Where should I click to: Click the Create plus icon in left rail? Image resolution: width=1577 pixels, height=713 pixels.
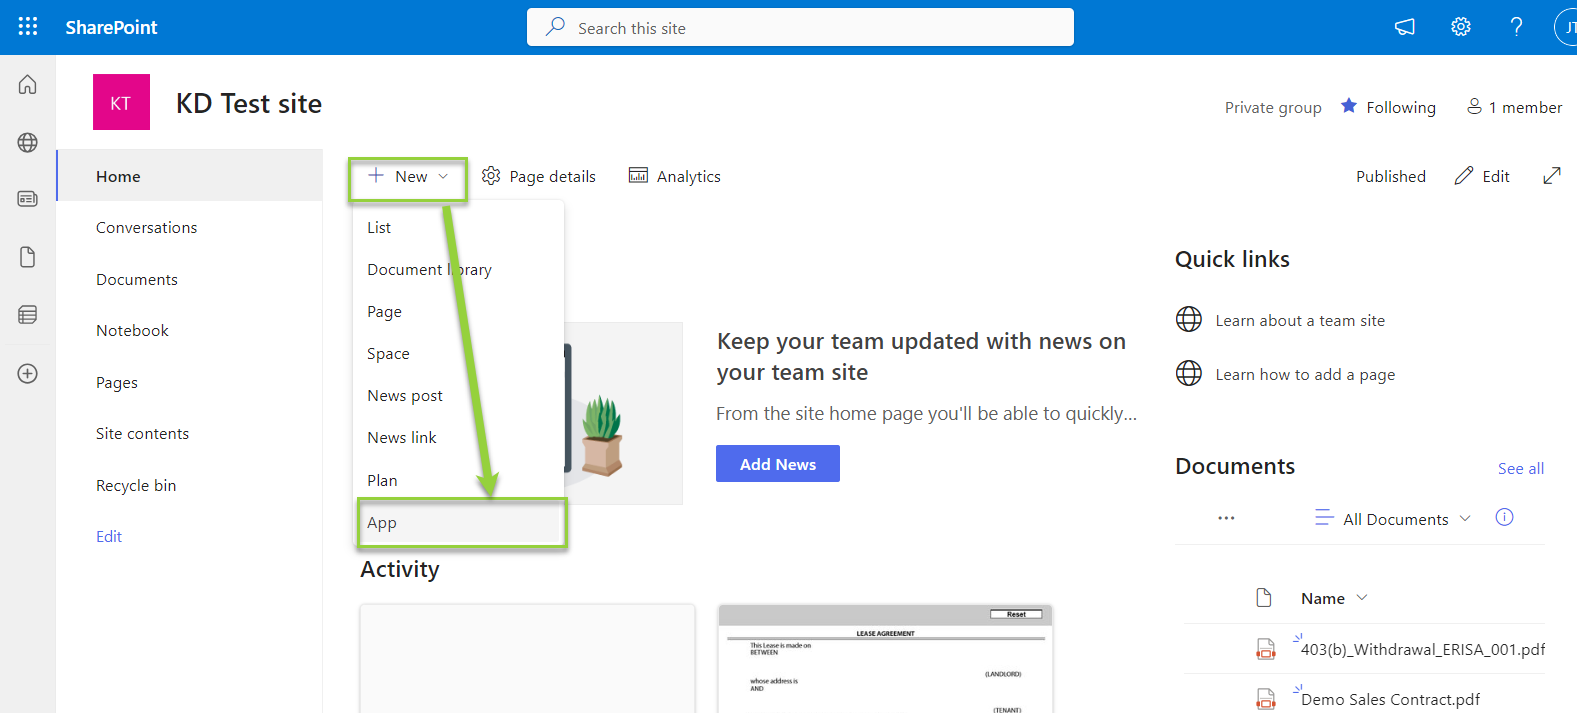(27, 373)
